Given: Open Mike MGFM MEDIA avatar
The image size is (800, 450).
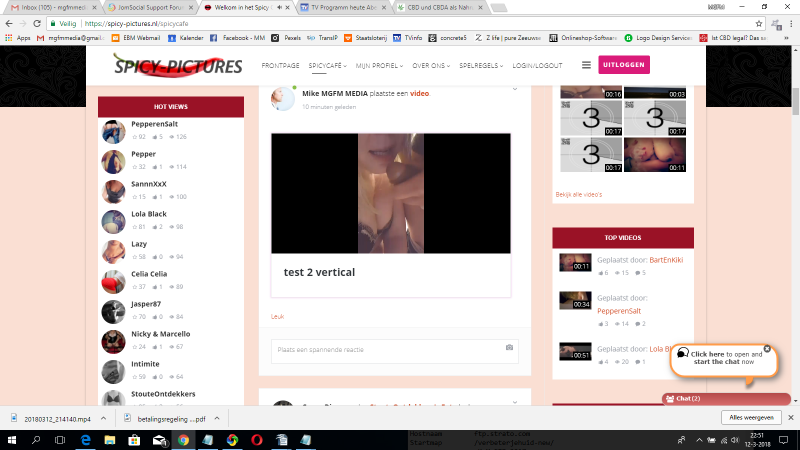Looking at the screenshot, I should [x=283, y=98].
